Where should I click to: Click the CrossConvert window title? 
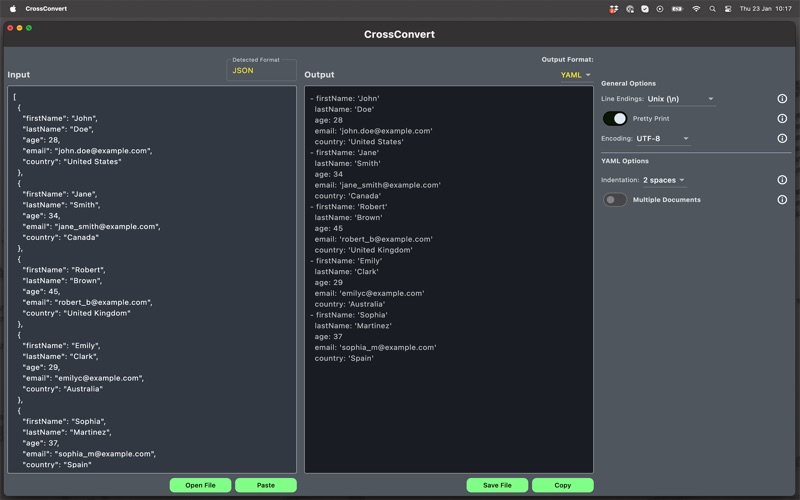coord(399,34)
